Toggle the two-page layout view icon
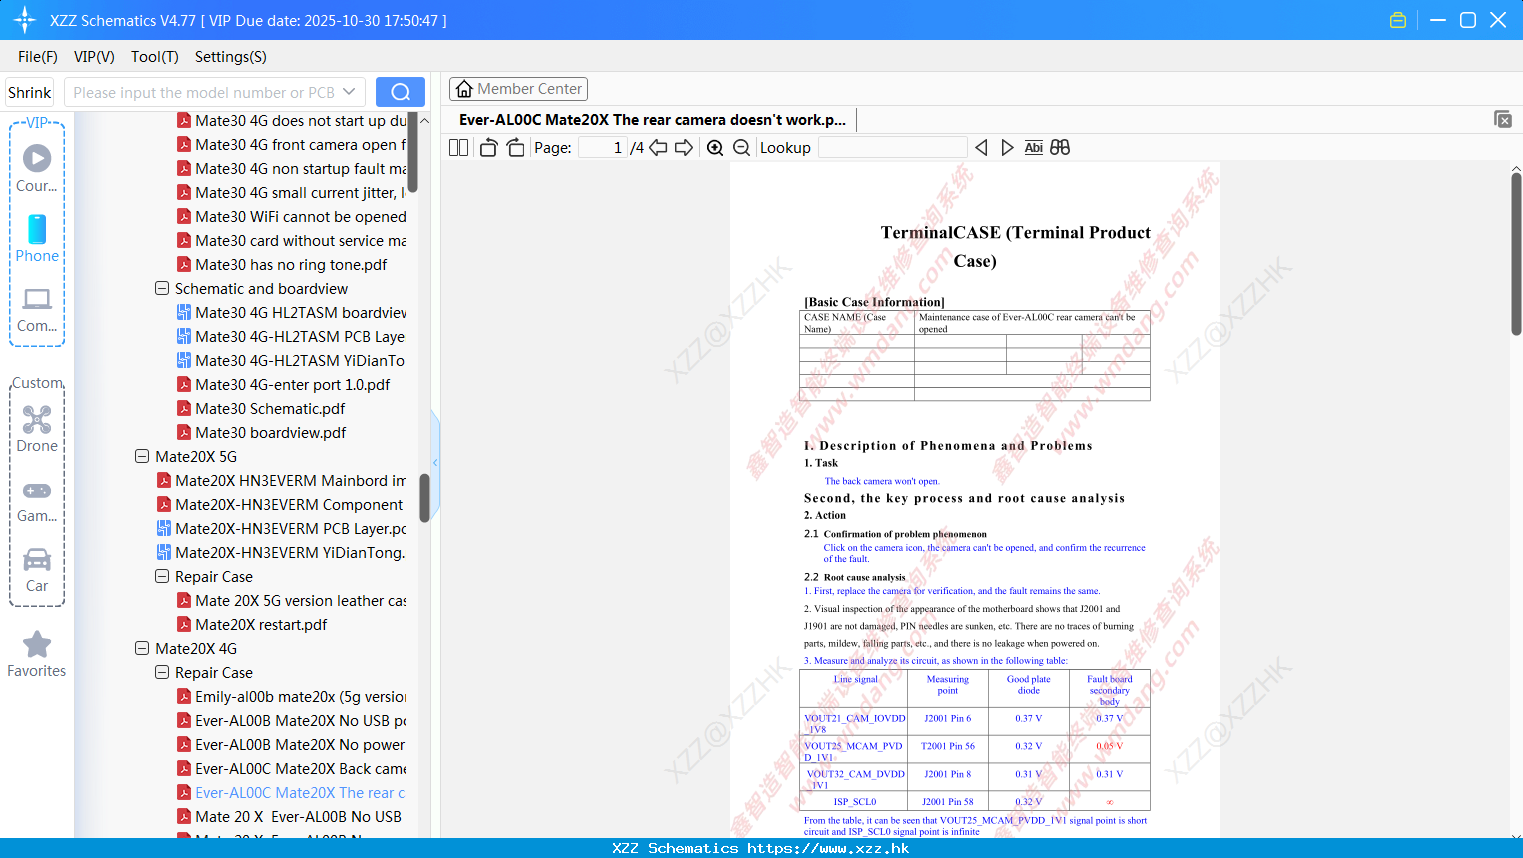 pyautogui.click(x=458, y=147)
